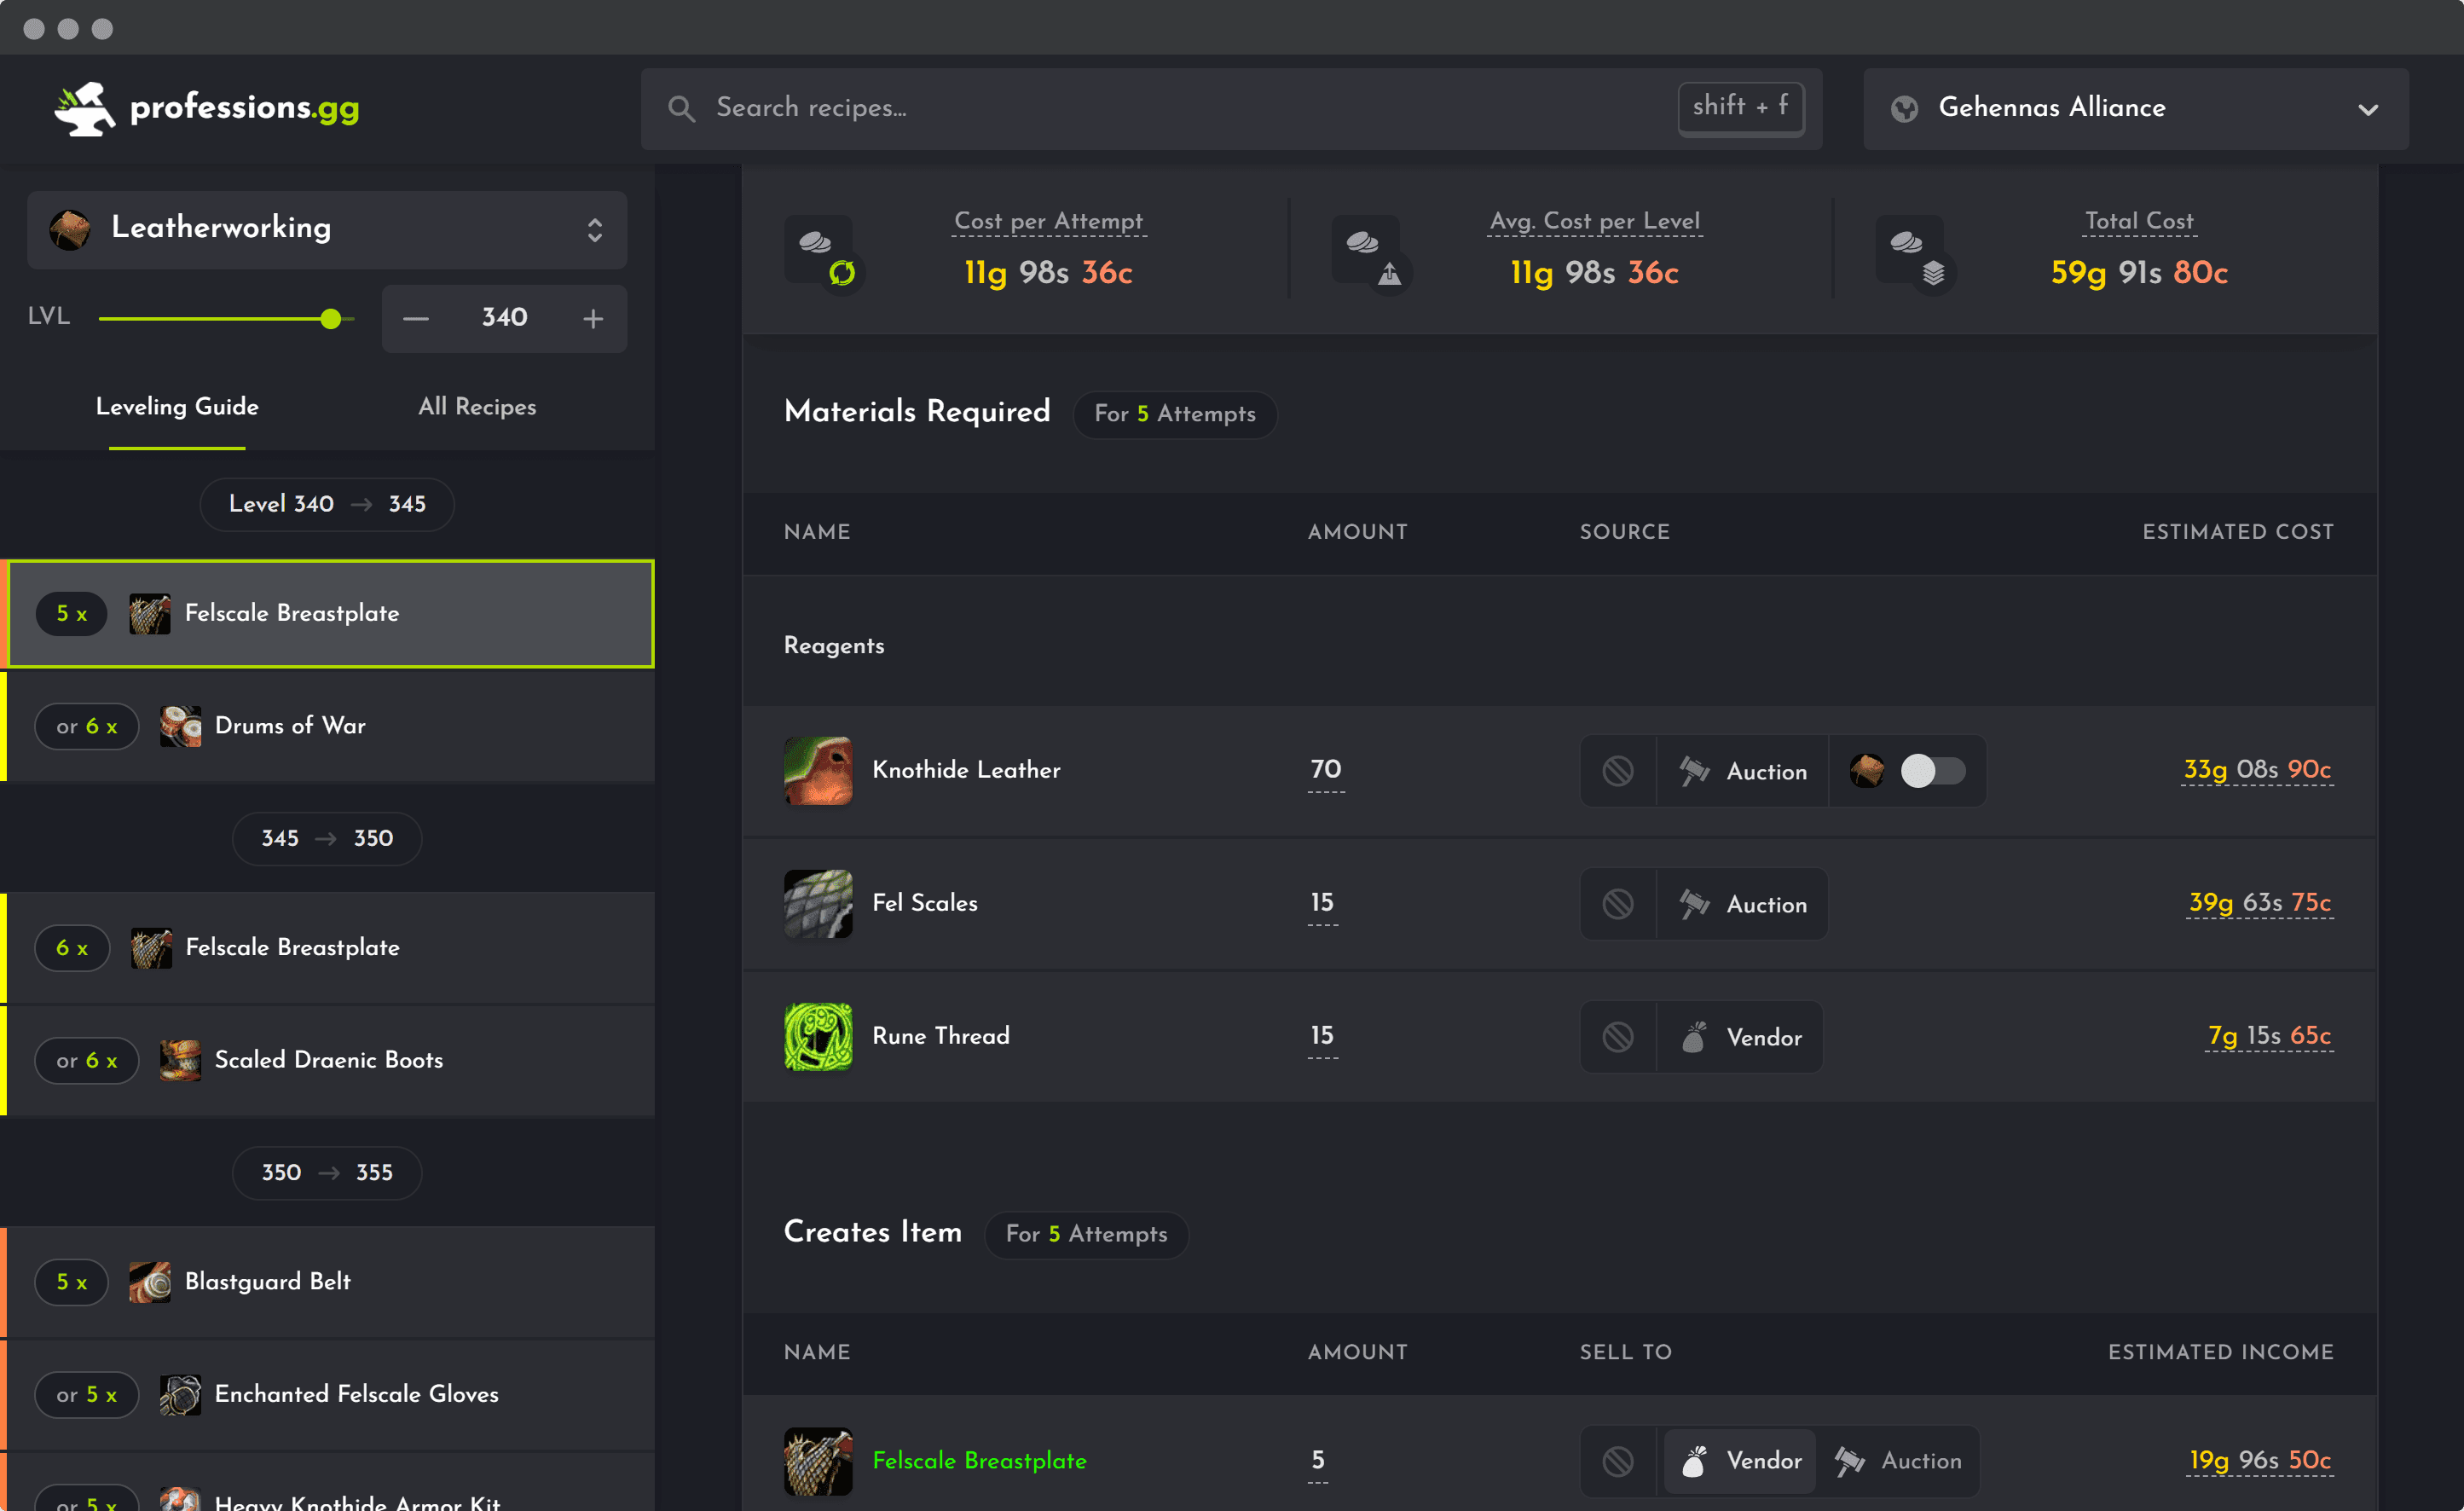Open the Gehennas Alliance server dropdown
This screenshot has width=2464, height=1511.
(x=2133, y=109)
